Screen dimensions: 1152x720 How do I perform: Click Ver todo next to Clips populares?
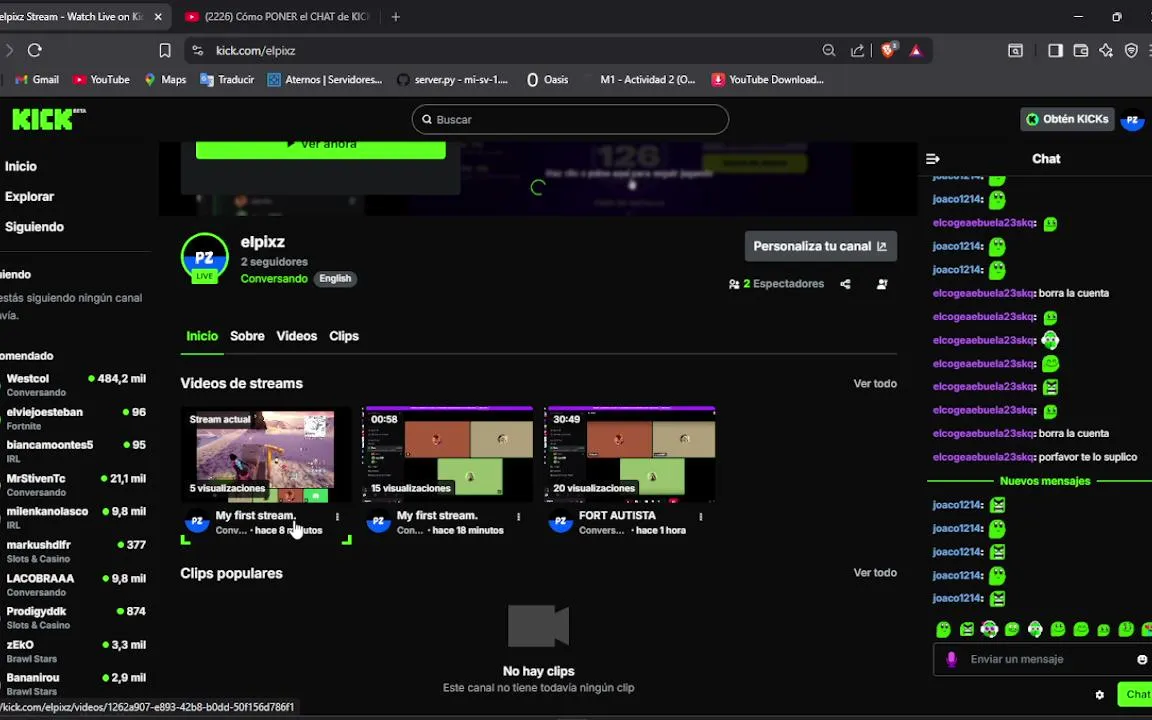tap(875, 572)
